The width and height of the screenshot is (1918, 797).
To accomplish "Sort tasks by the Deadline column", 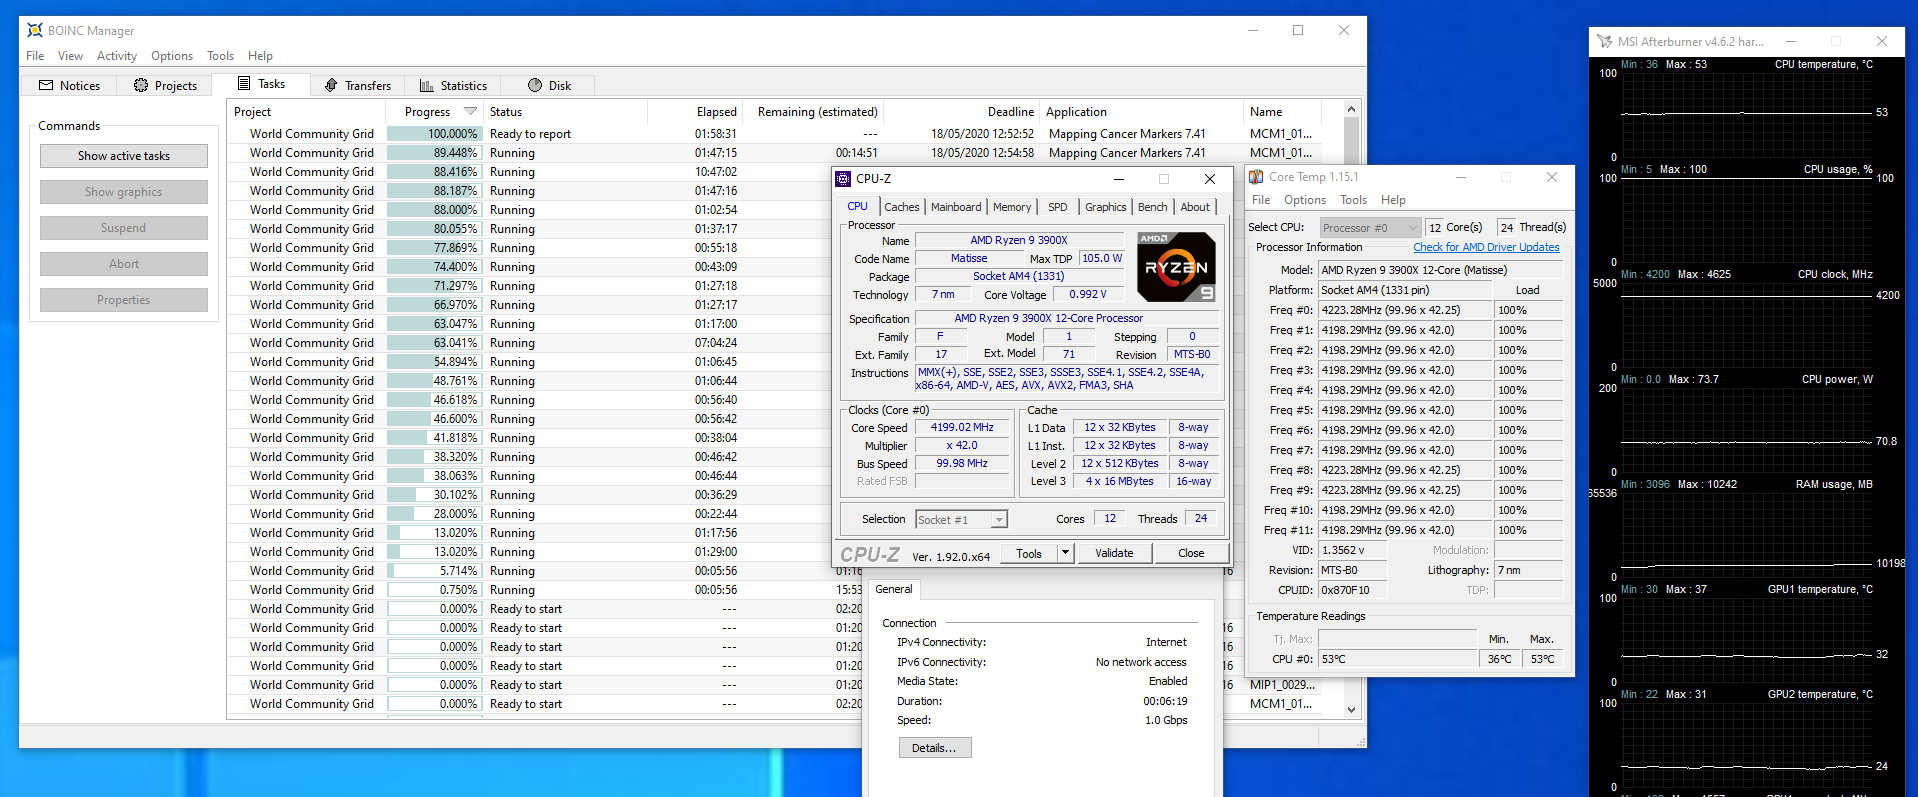I will (962, 112).
